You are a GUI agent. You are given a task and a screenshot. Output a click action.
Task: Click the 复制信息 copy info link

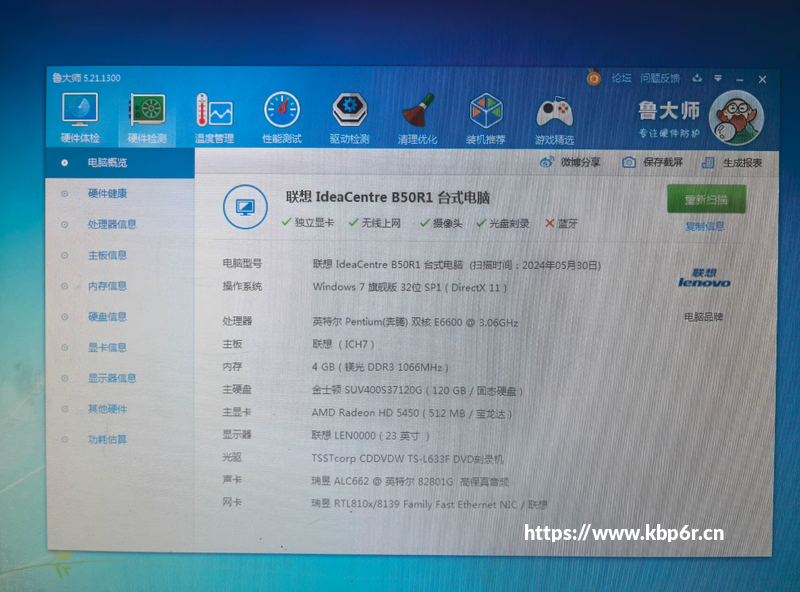point(705,226)
